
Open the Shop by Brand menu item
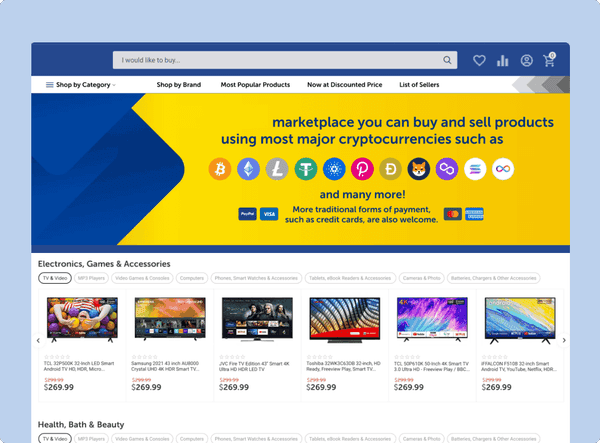pos(179,85)
